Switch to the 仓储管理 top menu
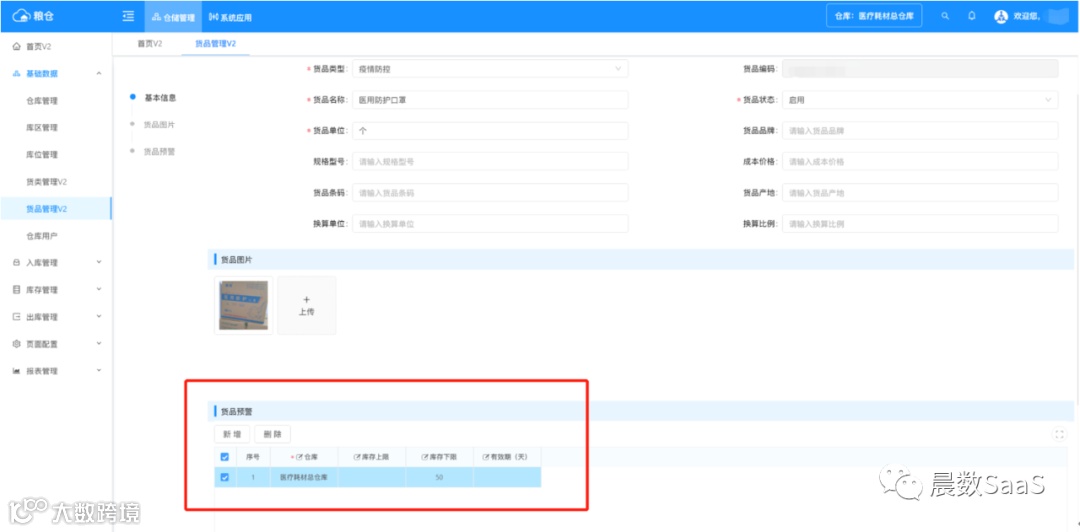 [173, 17]
